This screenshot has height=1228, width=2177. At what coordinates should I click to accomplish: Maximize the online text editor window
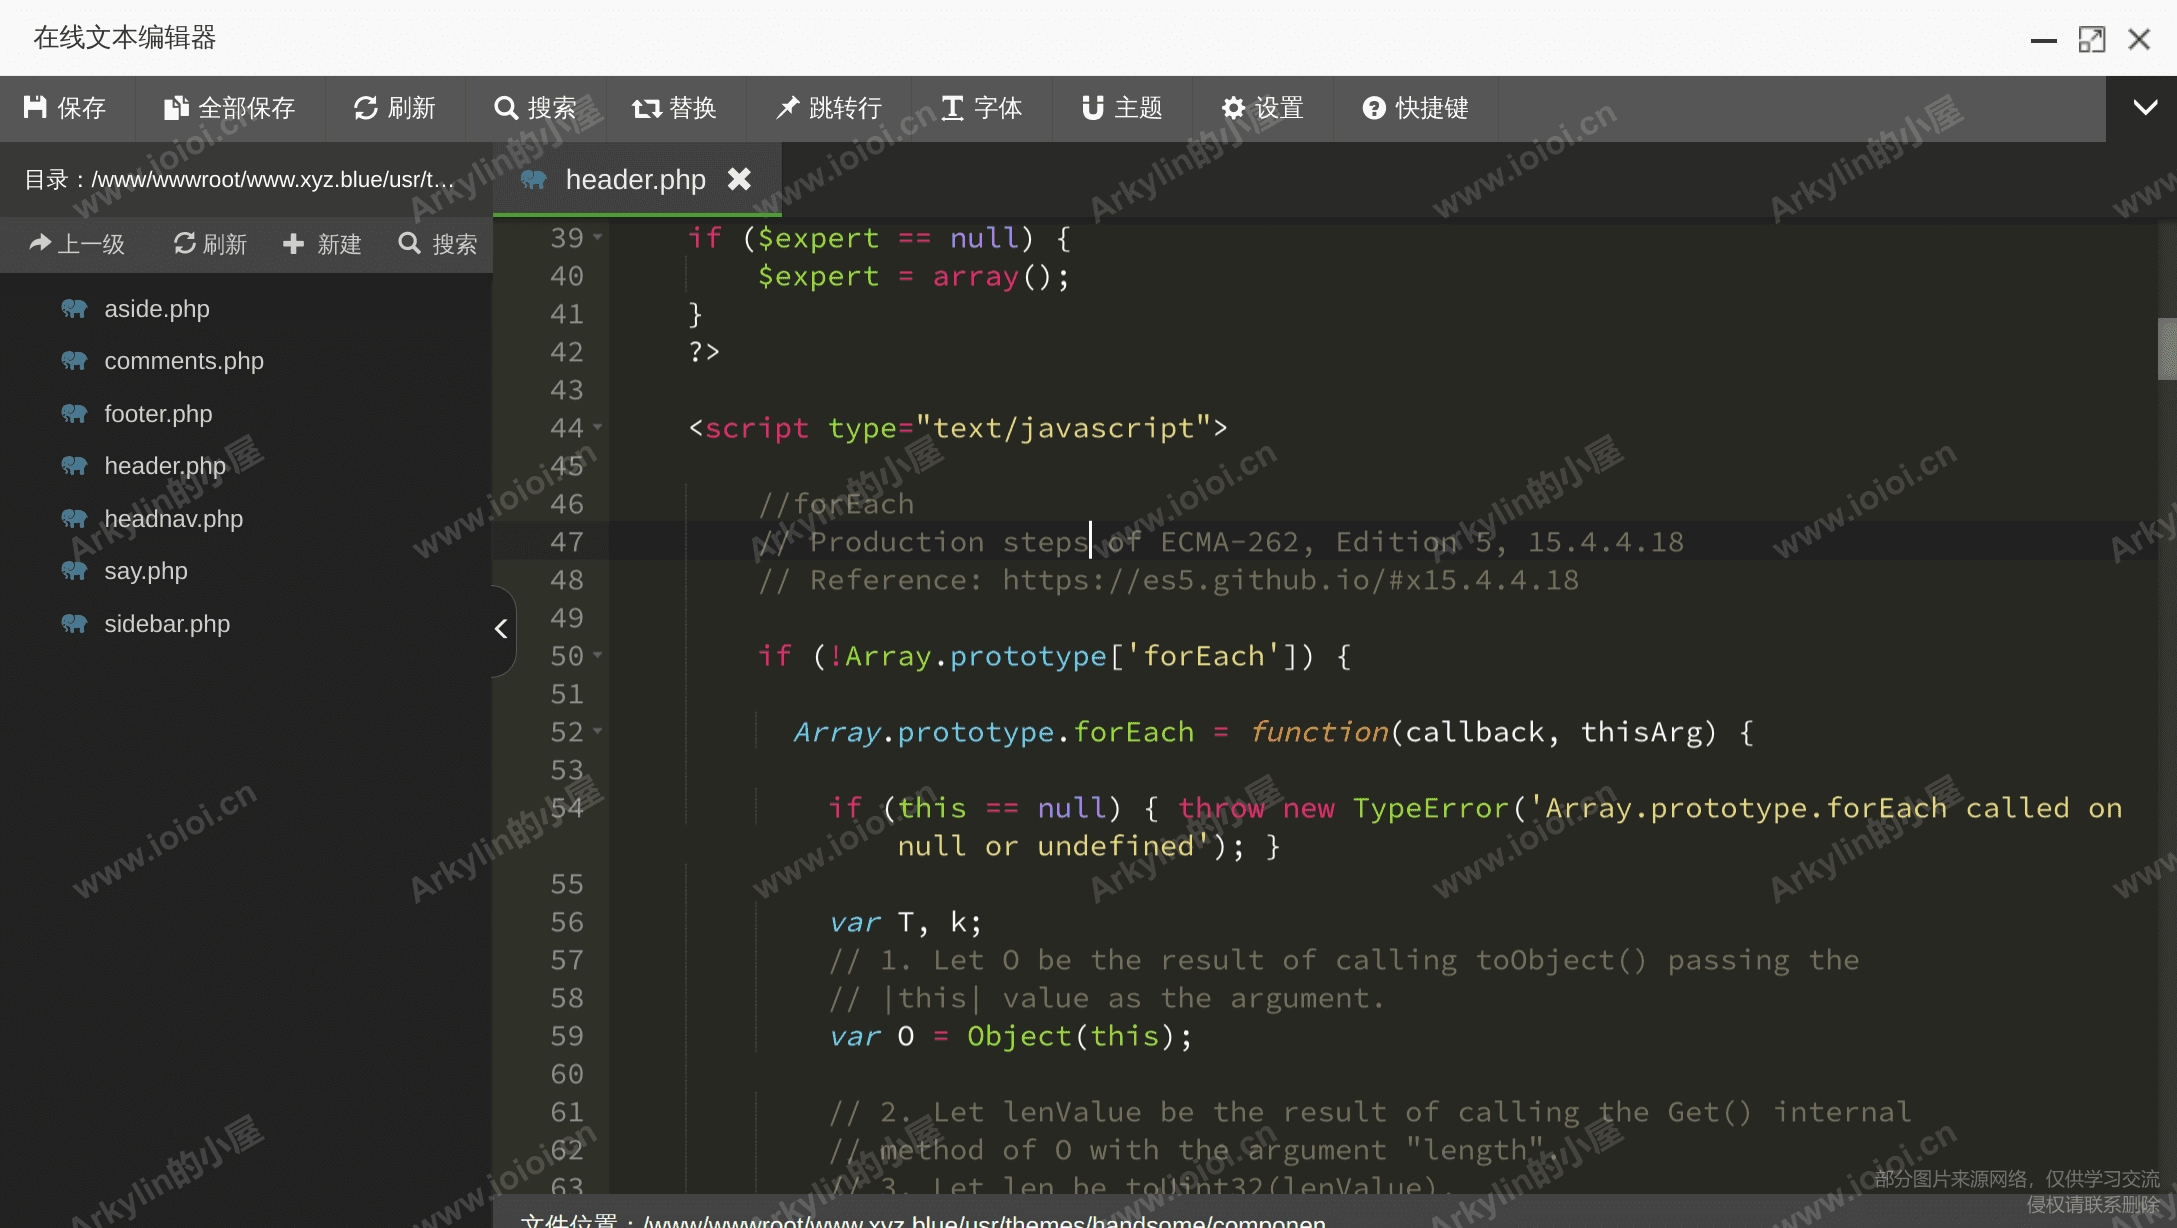(x=2091, y=40)
